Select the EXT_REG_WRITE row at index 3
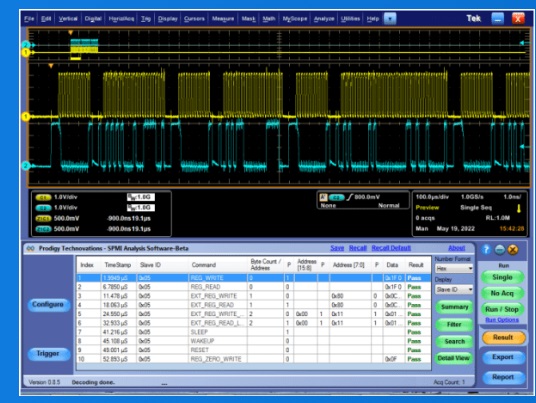The width and height of the screenshot is (536, 403). tap(254, 296)
